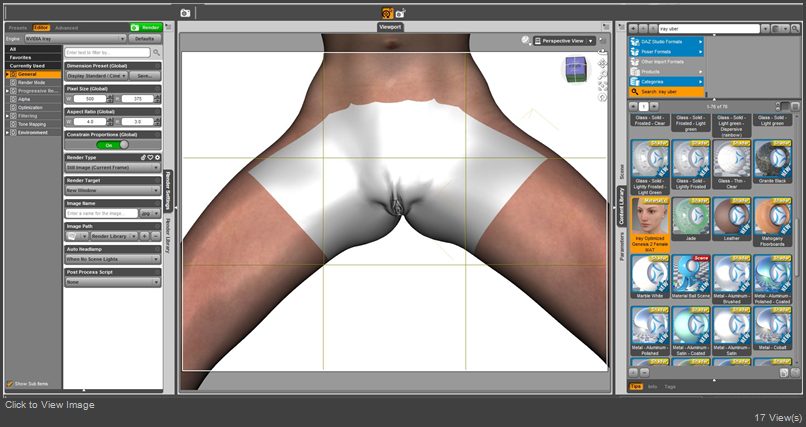Expand the Filtering group arrow

pyautogui.click(x=7, y=116)
